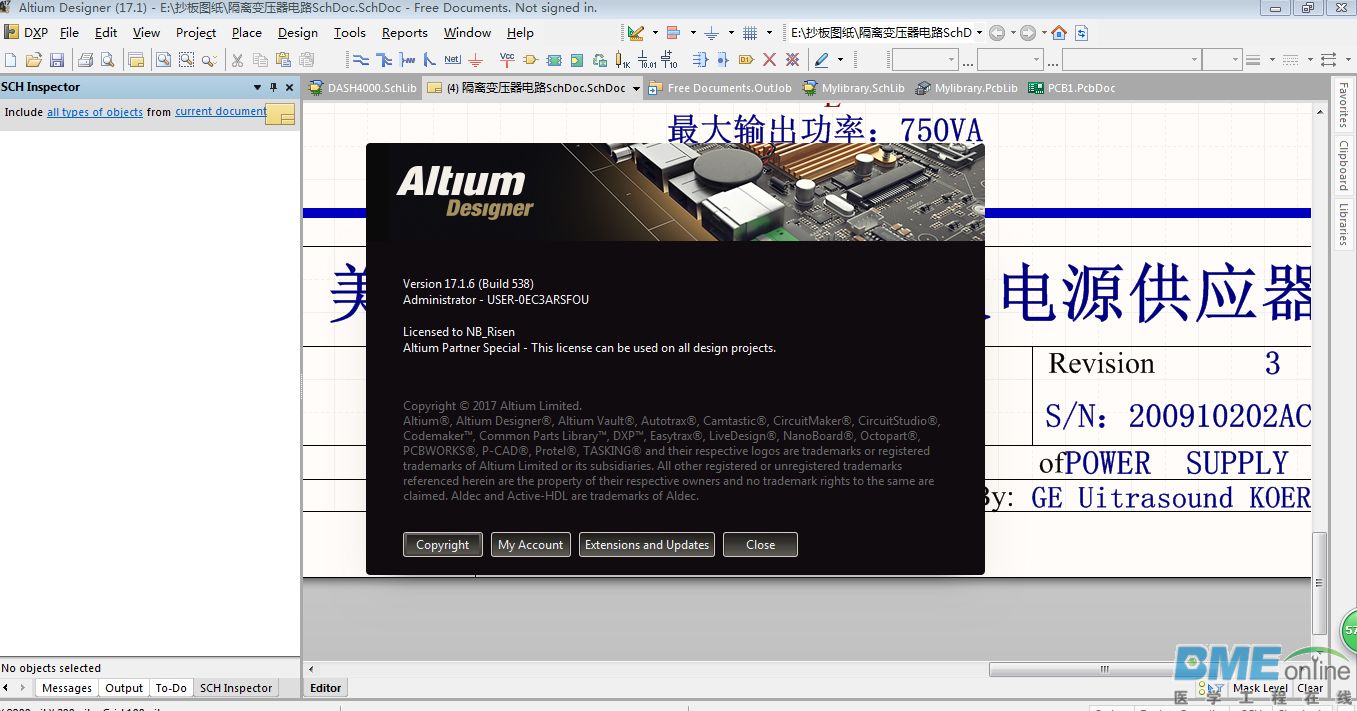This screenshot has height=711, width=1357.
Task: Click 'all types of objects' link
Action: [x=95, y=112]
